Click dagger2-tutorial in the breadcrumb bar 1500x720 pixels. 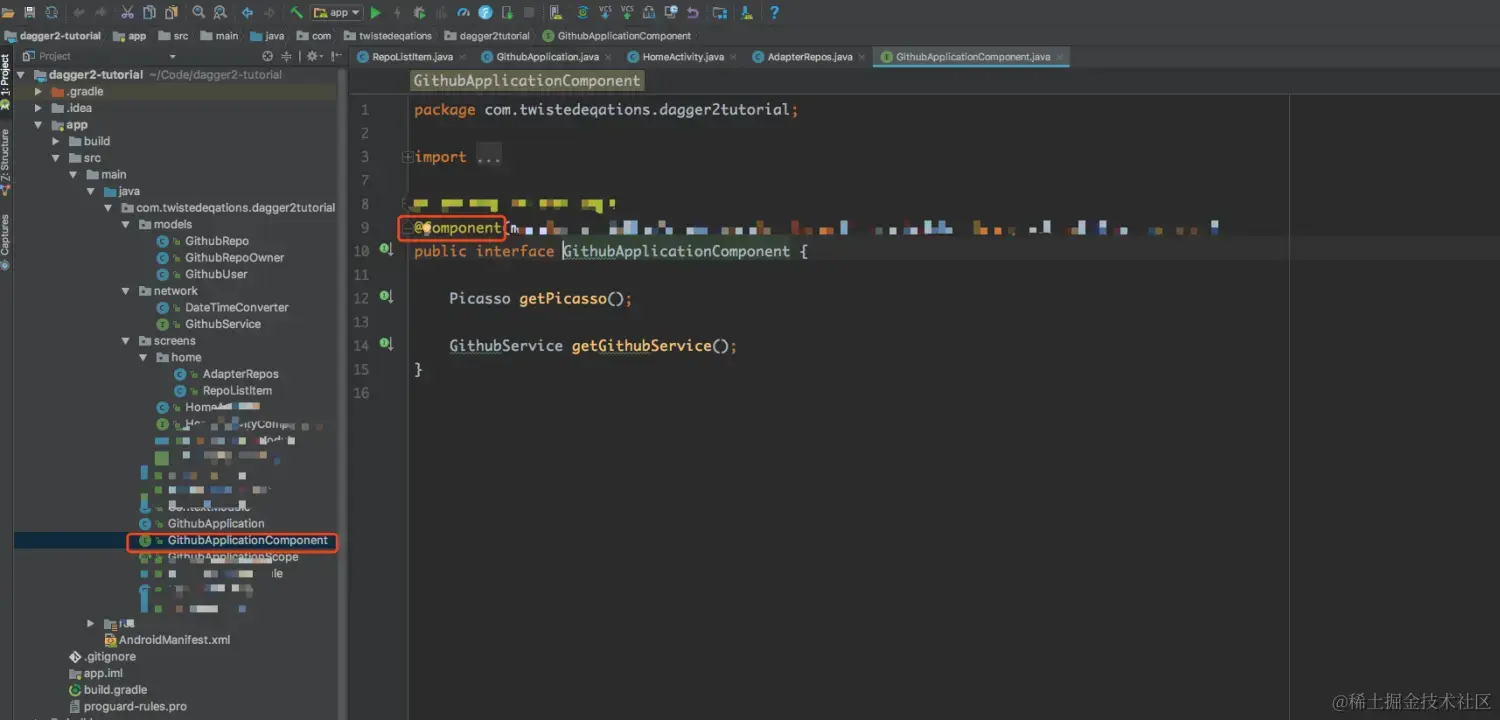[53, 36]
